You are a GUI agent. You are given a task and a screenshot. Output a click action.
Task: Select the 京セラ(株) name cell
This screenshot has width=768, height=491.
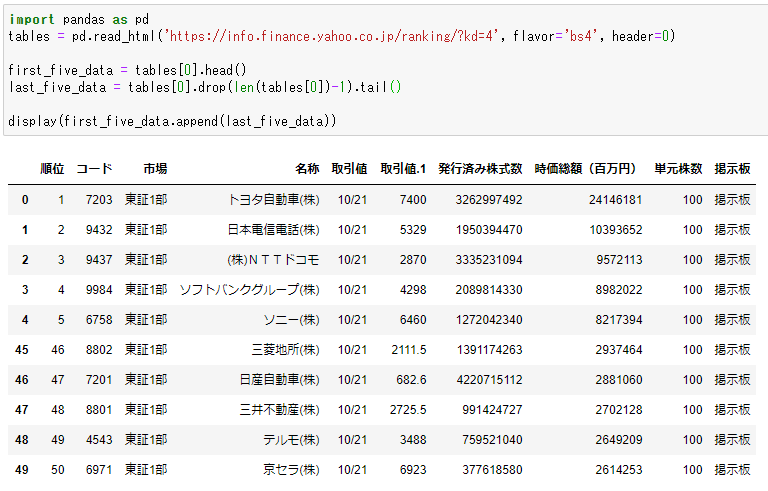click(x=291, y=469)
